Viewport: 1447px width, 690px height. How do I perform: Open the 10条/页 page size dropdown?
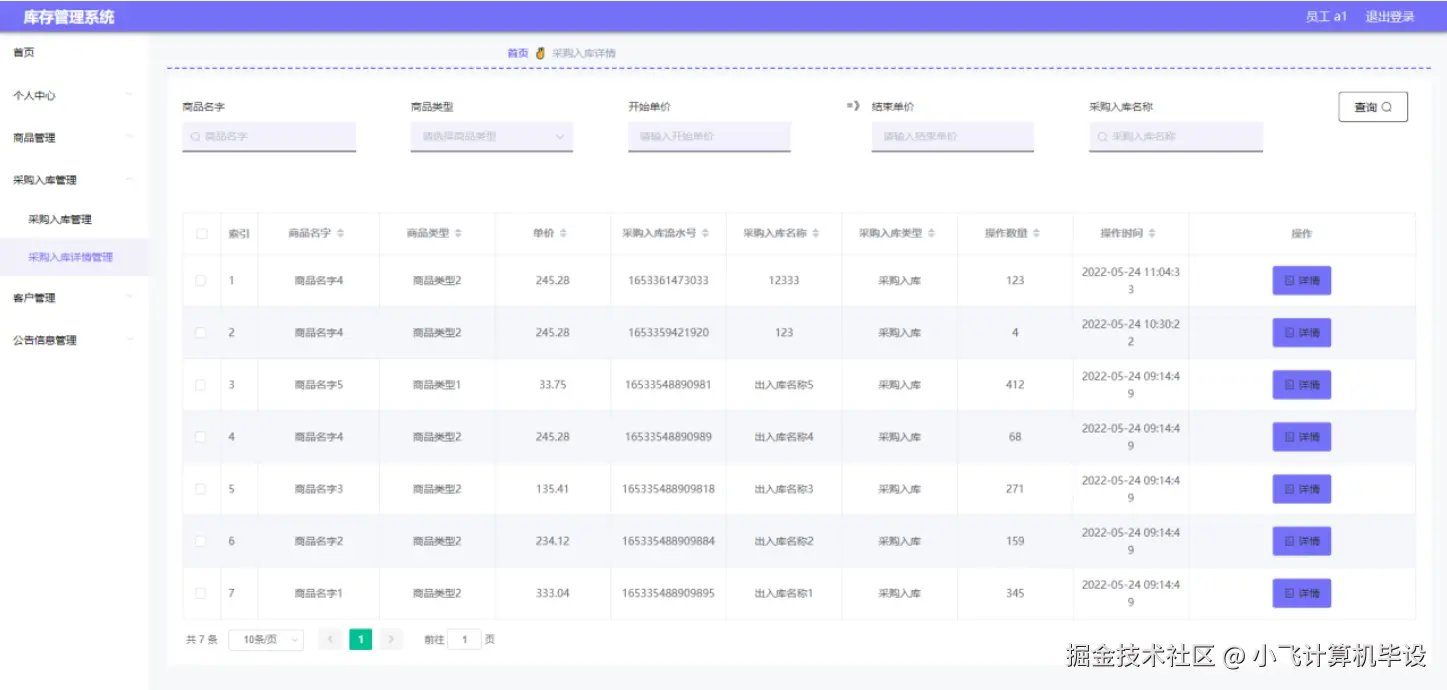(266, 639)
